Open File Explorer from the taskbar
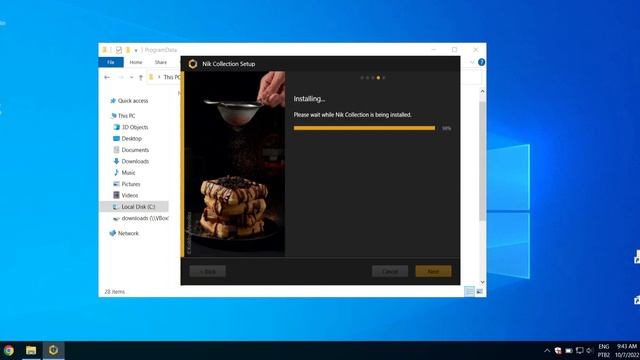The height and width of the screenshot is (360, 640). (x=31, y=350)
